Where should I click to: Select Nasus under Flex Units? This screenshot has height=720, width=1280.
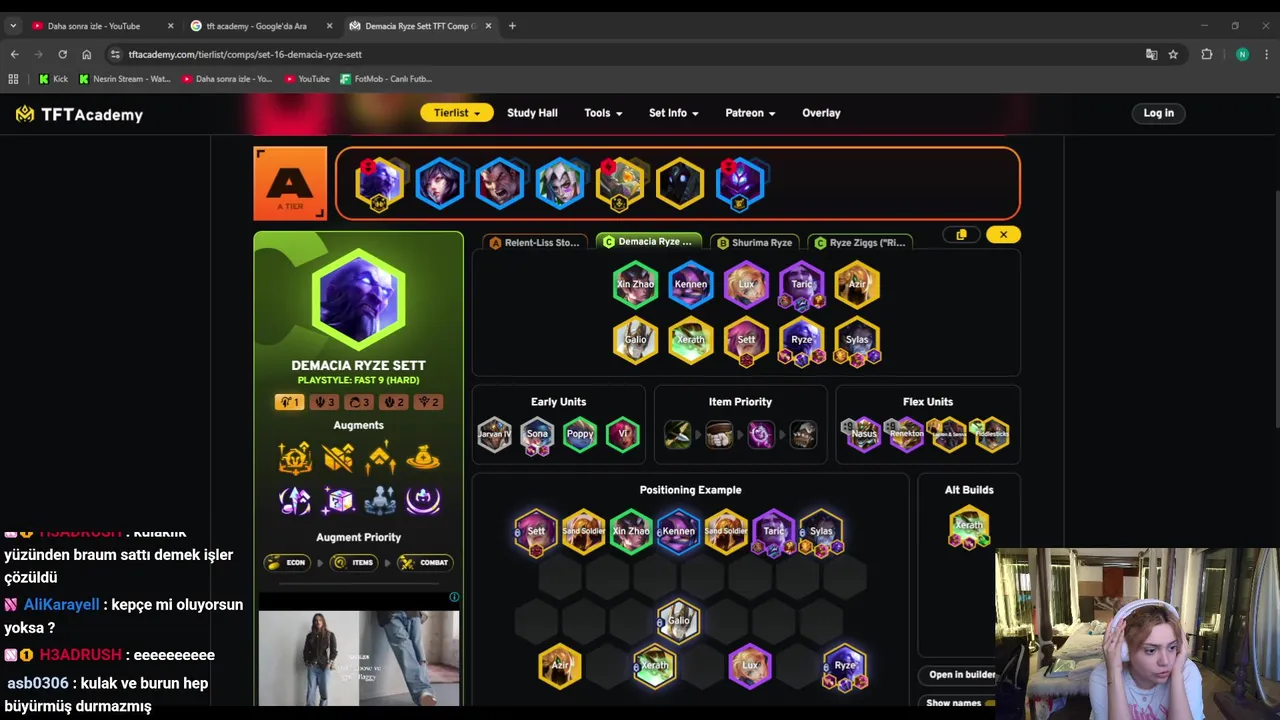tap(864, 434)
